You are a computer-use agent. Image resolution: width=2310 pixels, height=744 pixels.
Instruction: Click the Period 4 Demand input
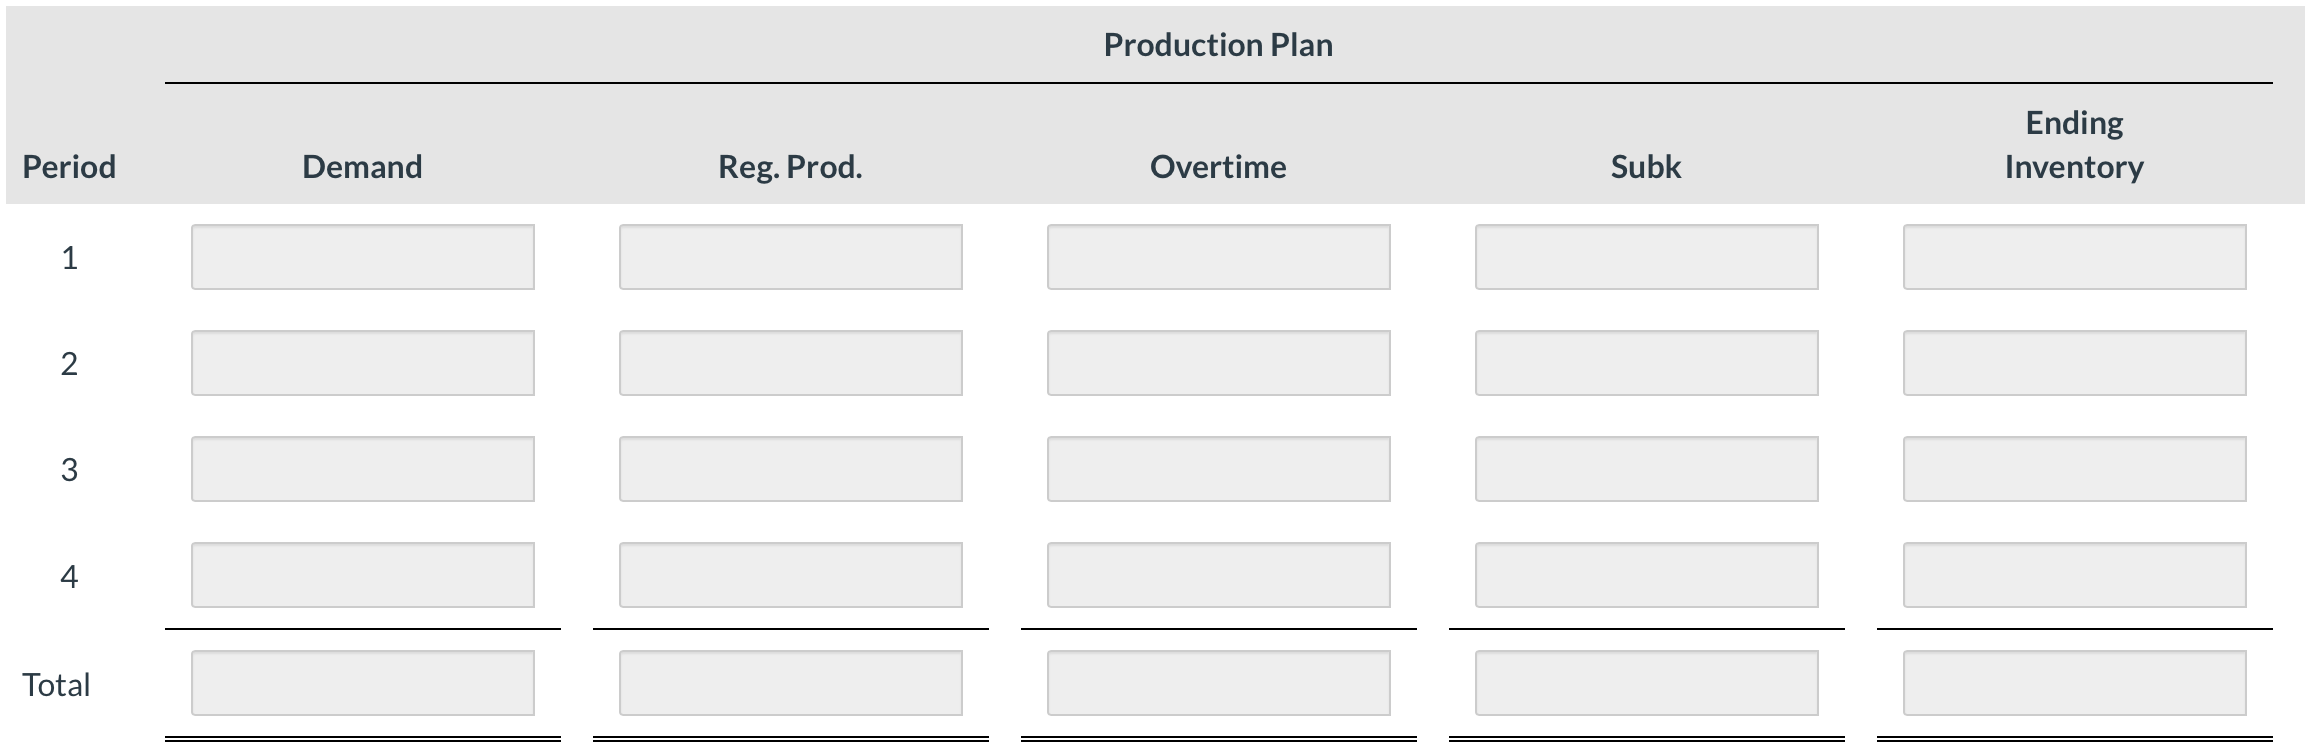coord(362,575)
